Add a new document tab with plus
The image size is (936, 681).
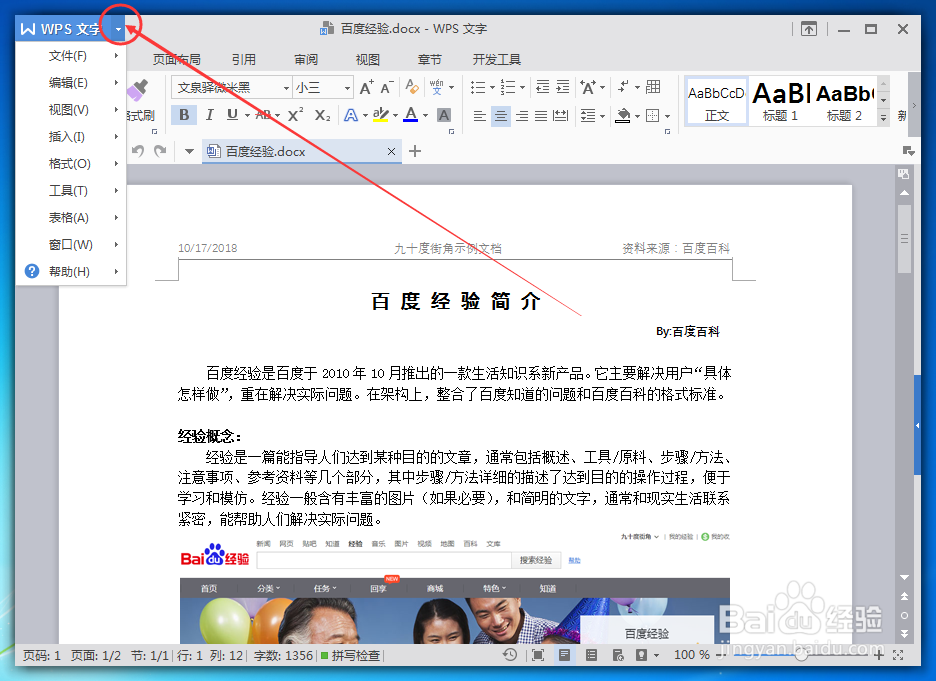[x=415, y=152]
